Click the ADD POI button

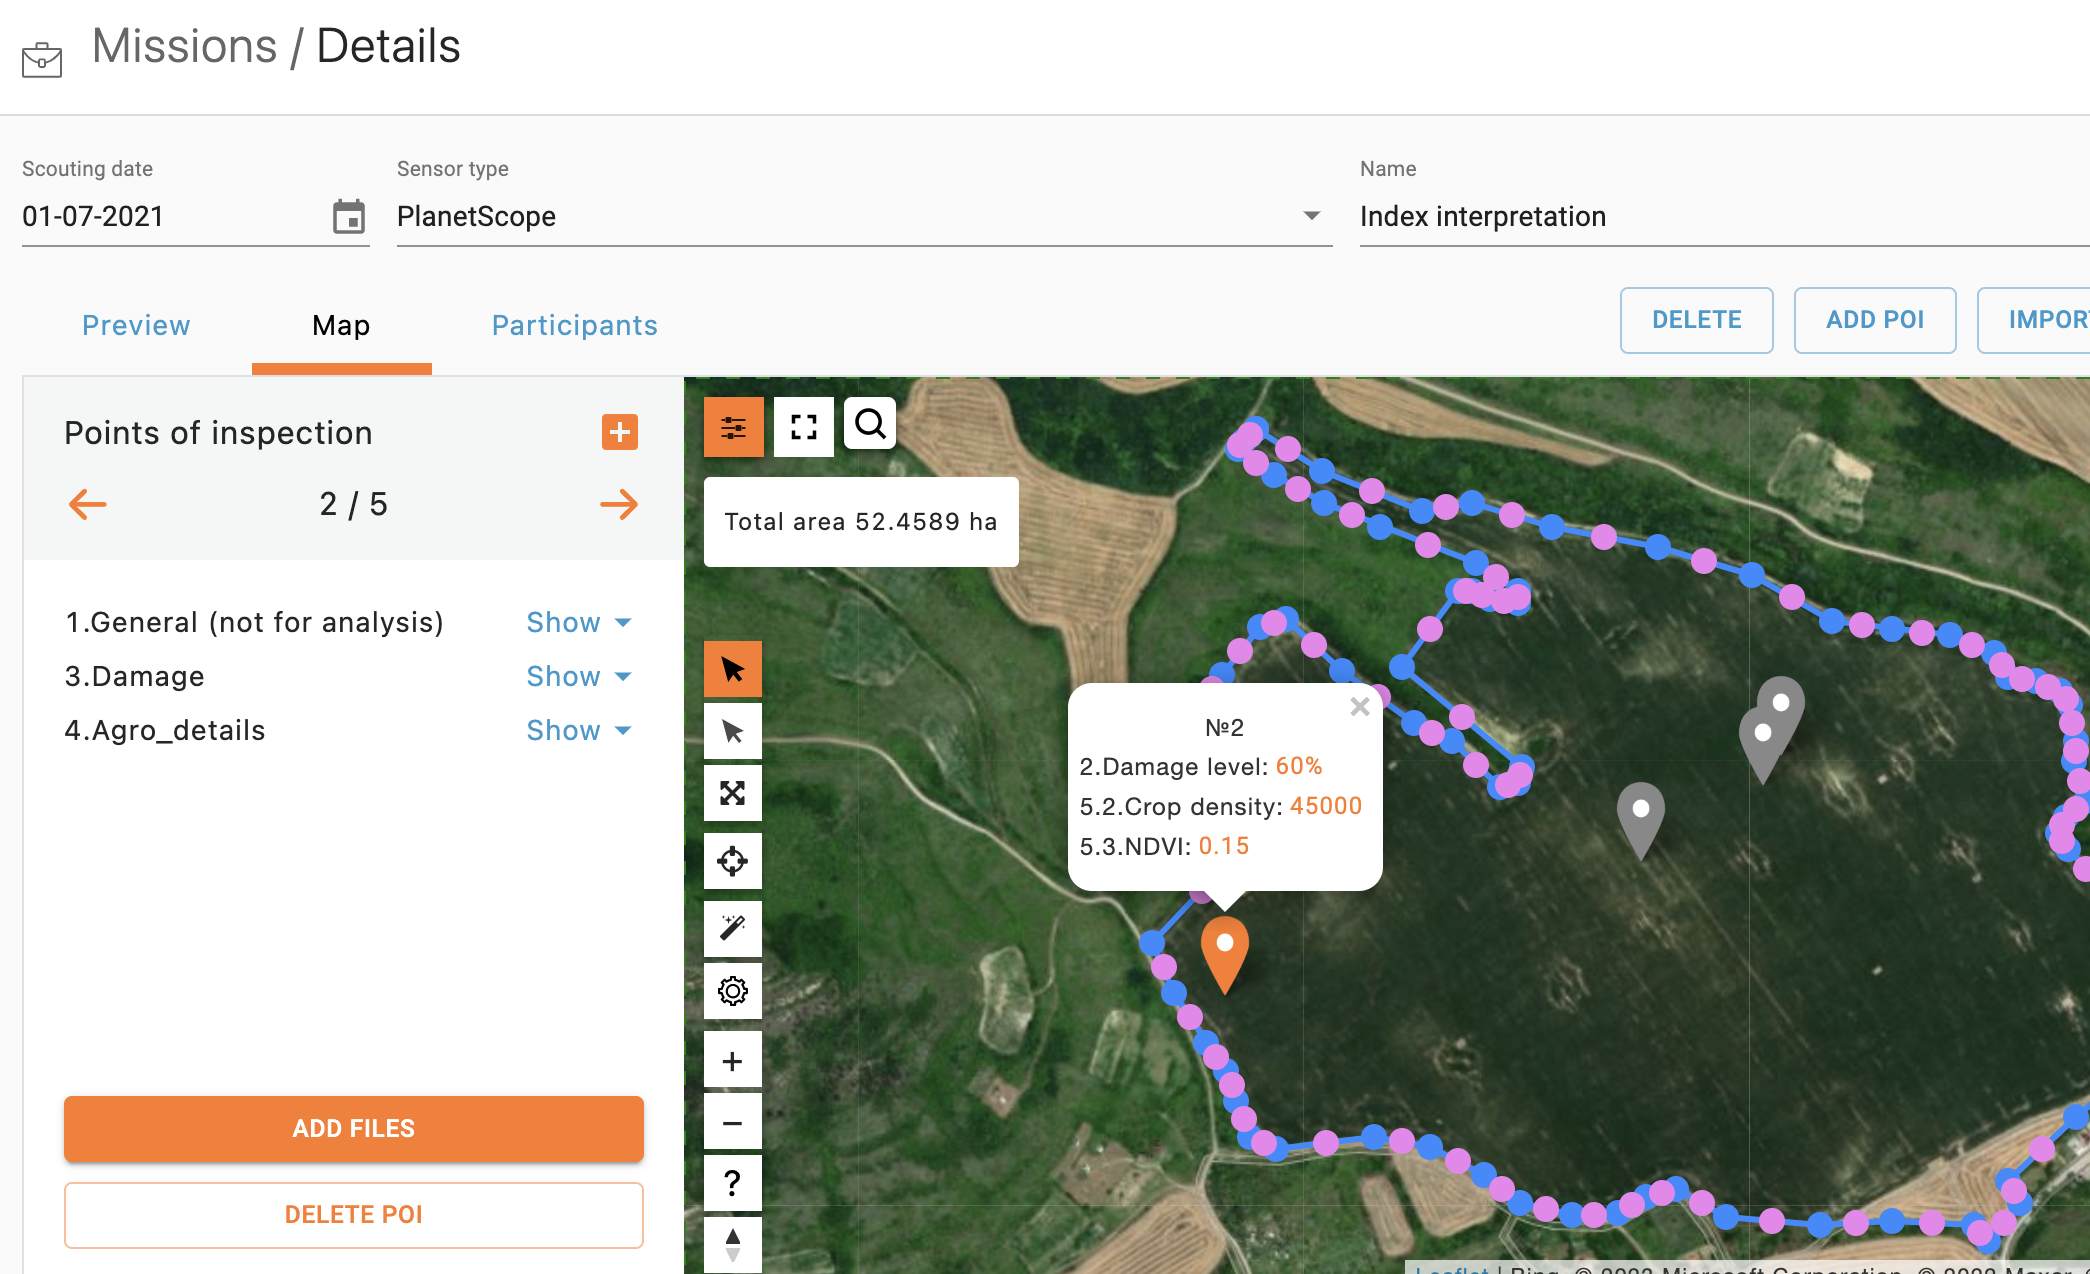1874,320
